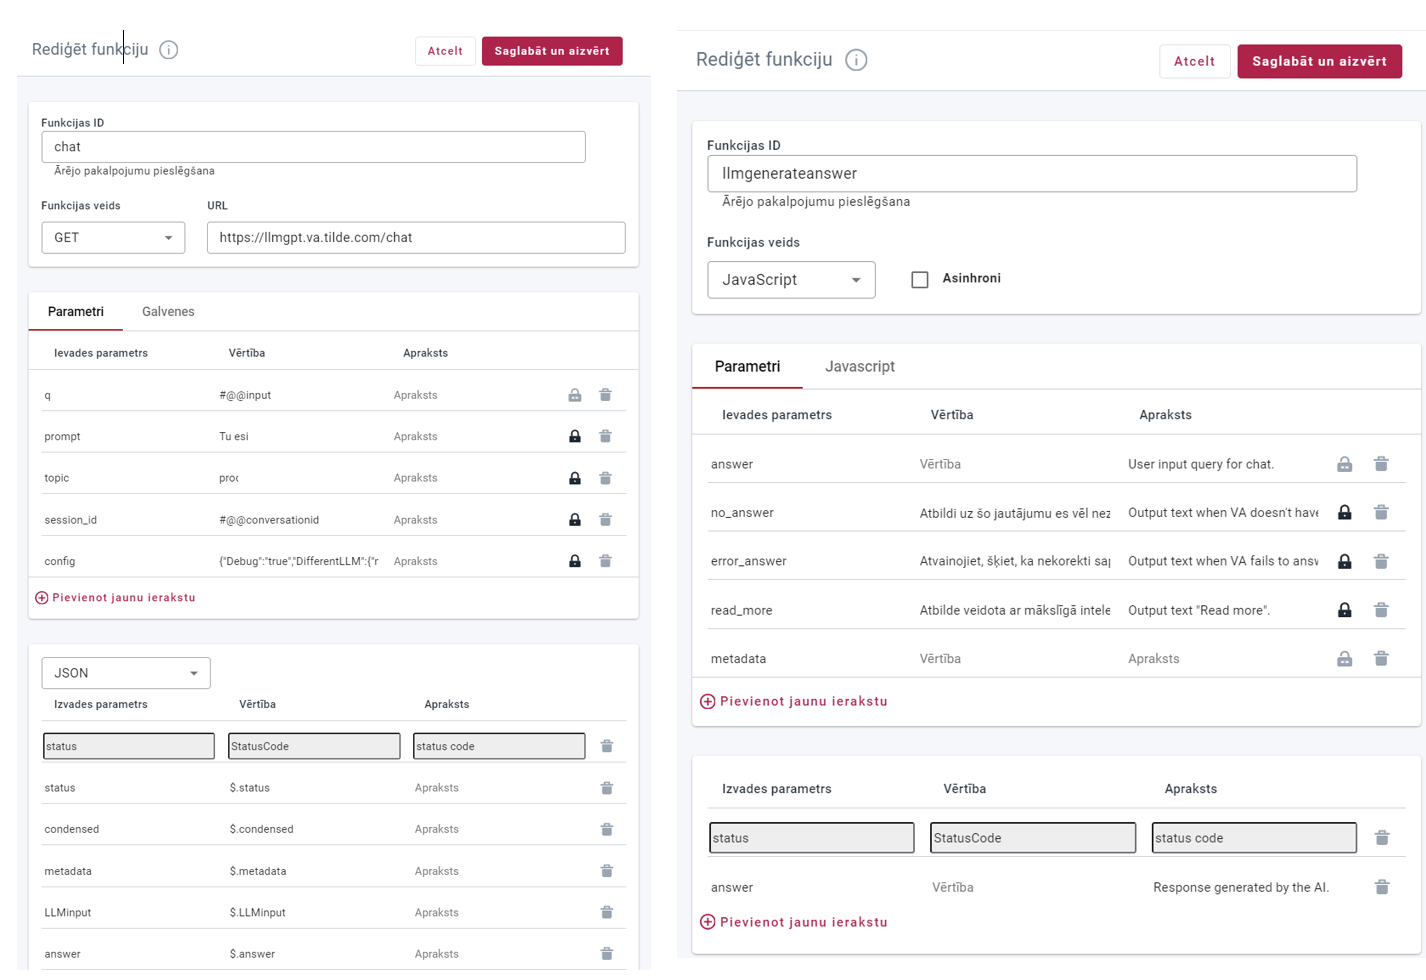Delete the metadata row in right panel
This screenshot has height=980, width=1426.
(1381, 658)
